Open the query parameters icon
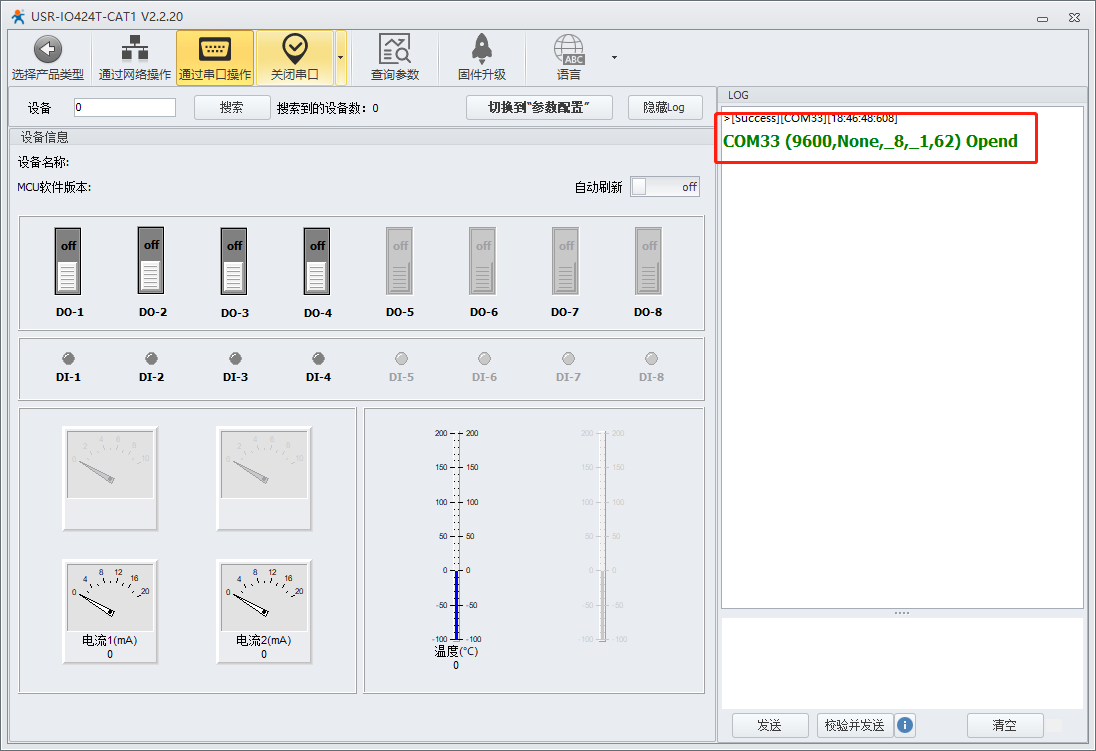This screenshot has width=1096, height=751. click(395, 49)
